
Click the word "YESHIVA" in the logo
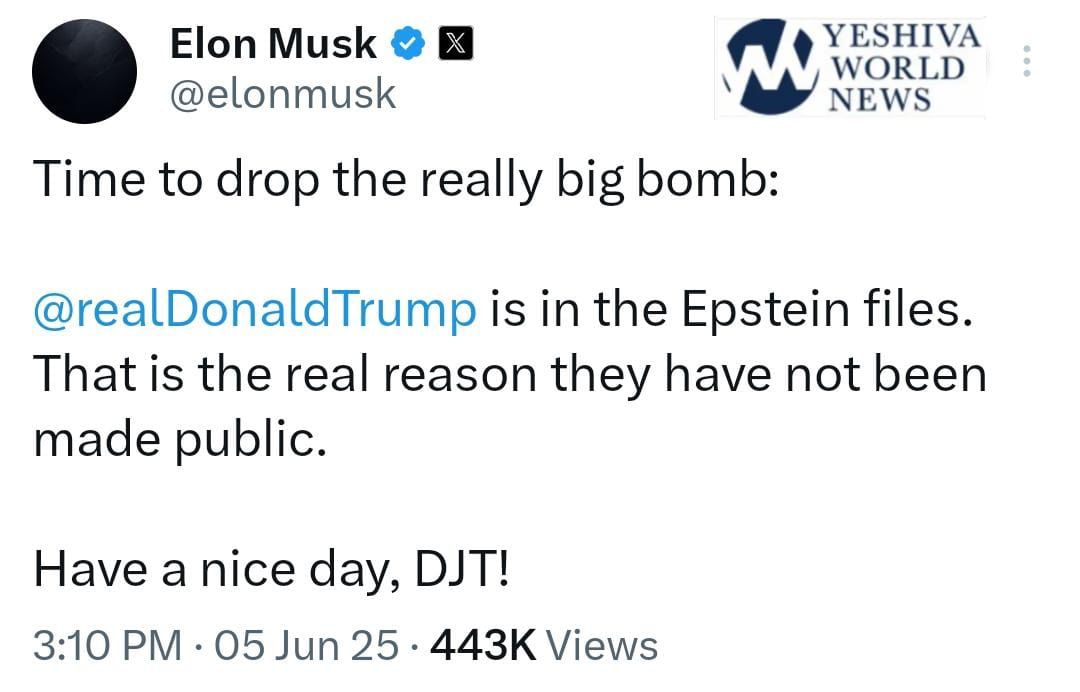[901, 37]
